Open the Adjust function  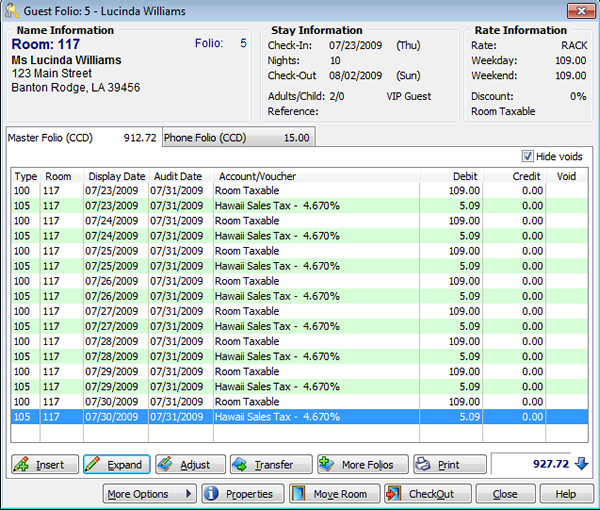click(x=187, y=465)
